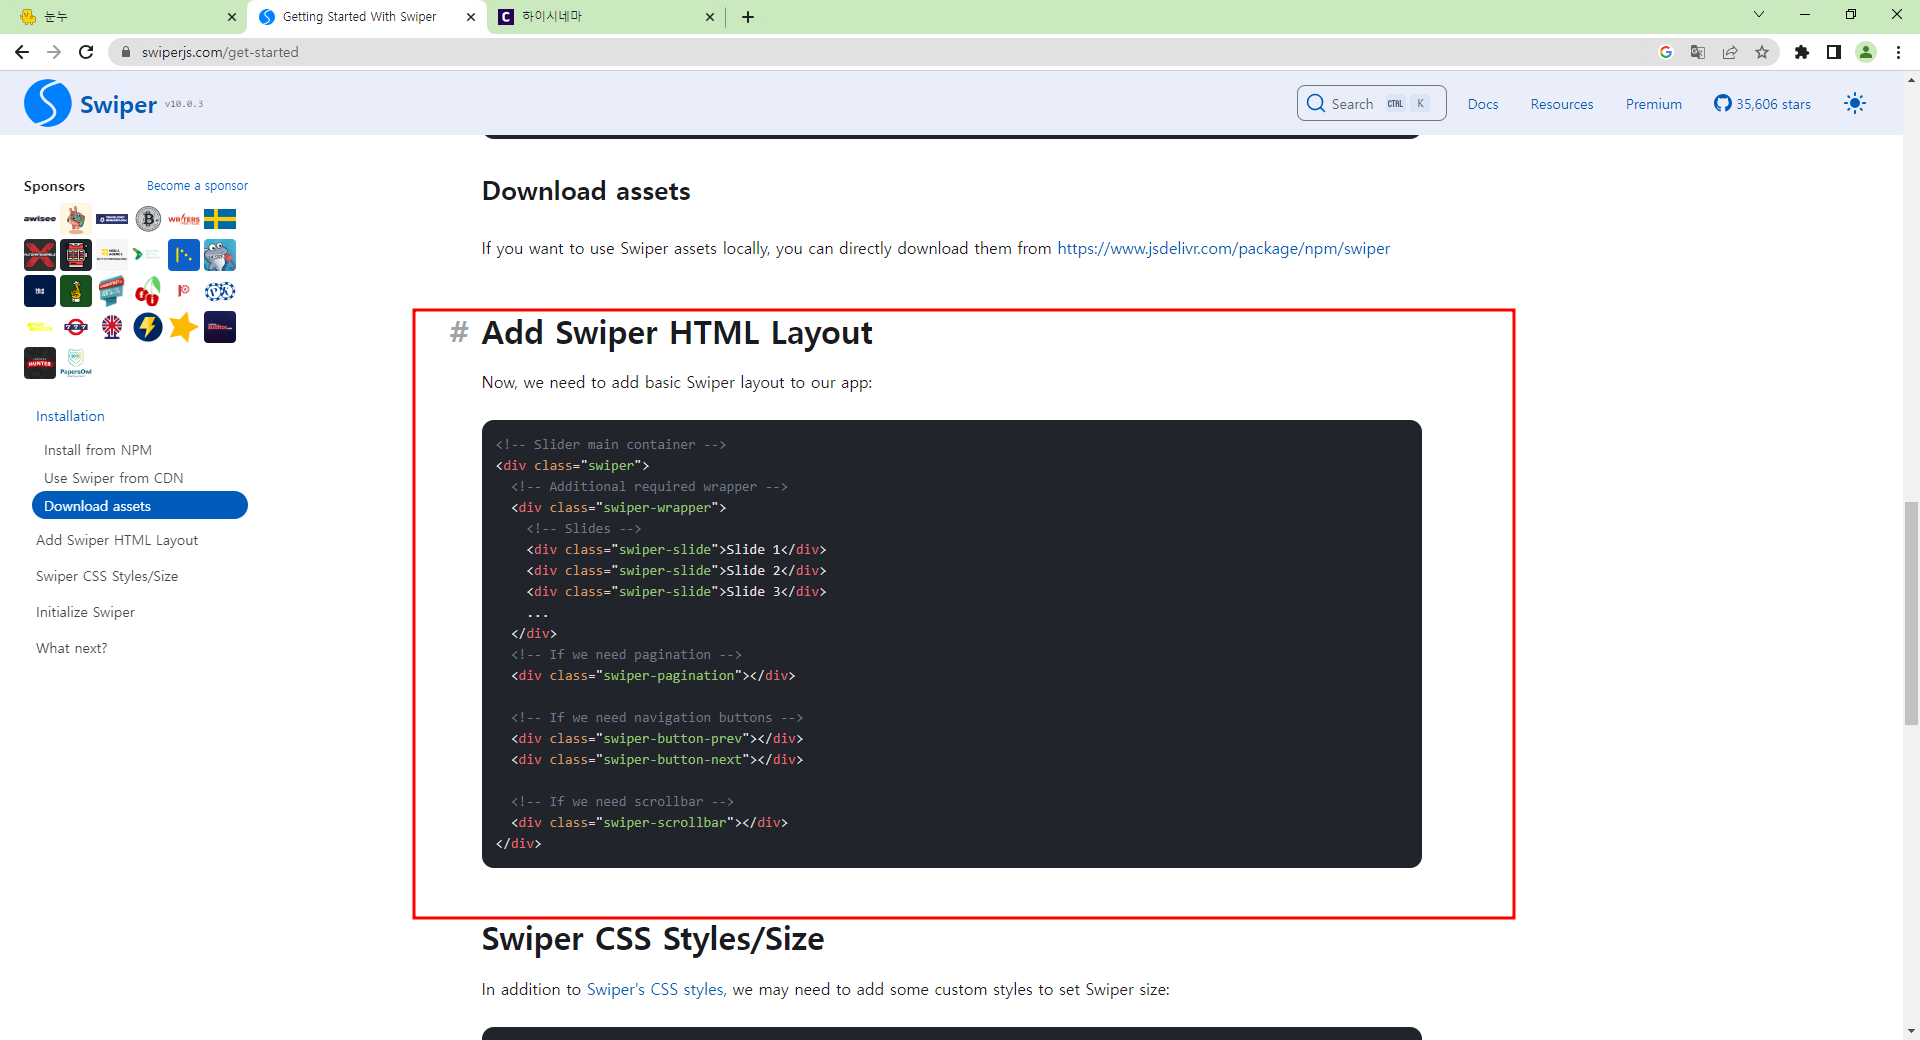The width and height of the screenshot is (1920, 1040).
Task: Go to Use Swiper from CDN section
Action: point(114,478)
